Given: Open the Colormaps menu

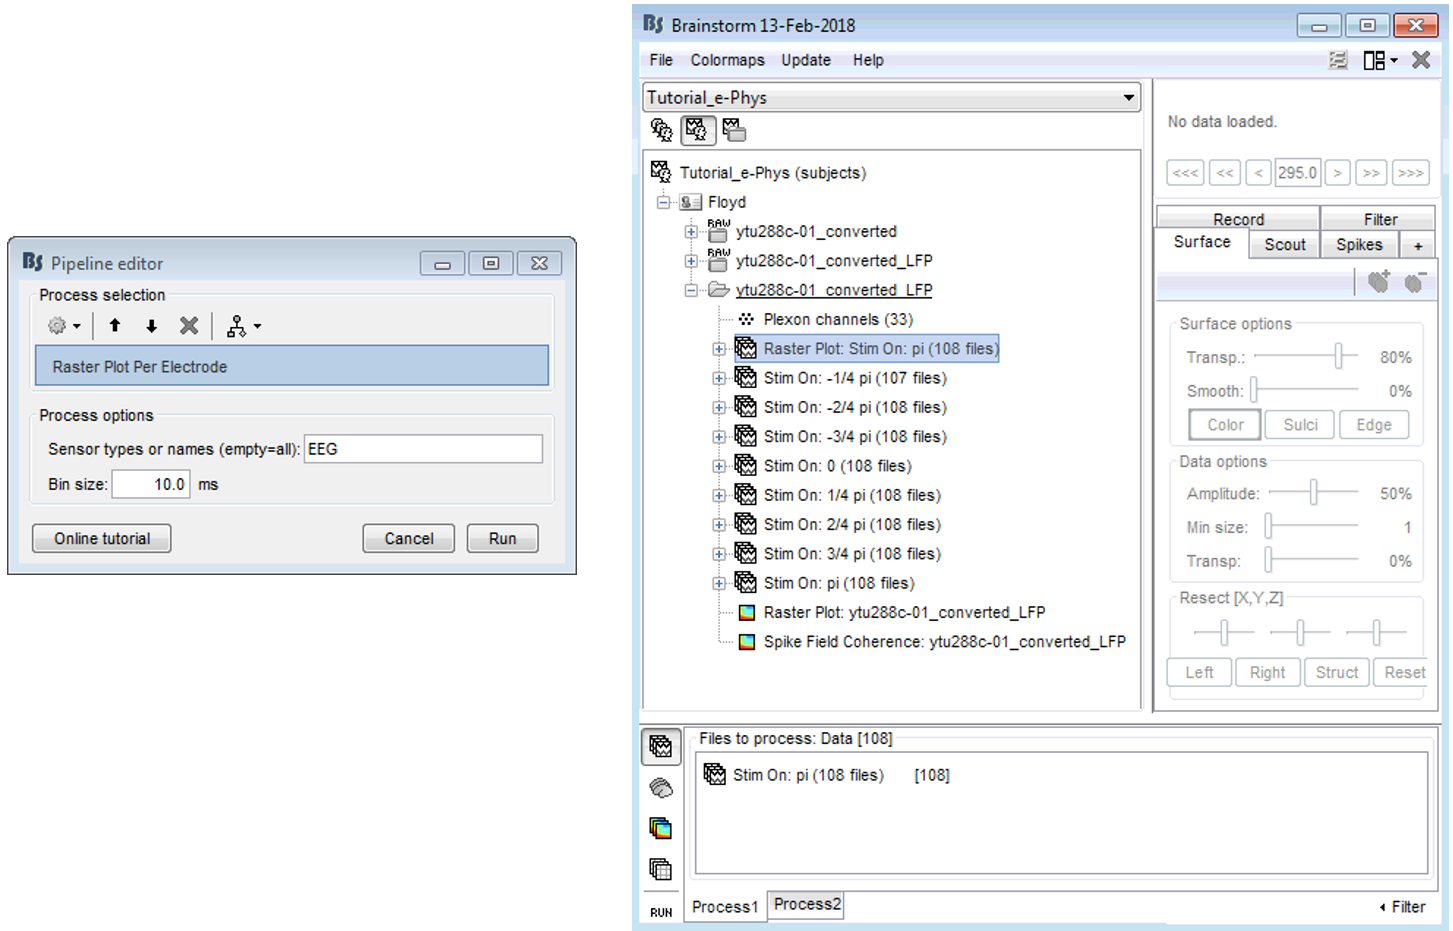Looking at the screenshot, I should pyautogui.click(x=727, y=60).
